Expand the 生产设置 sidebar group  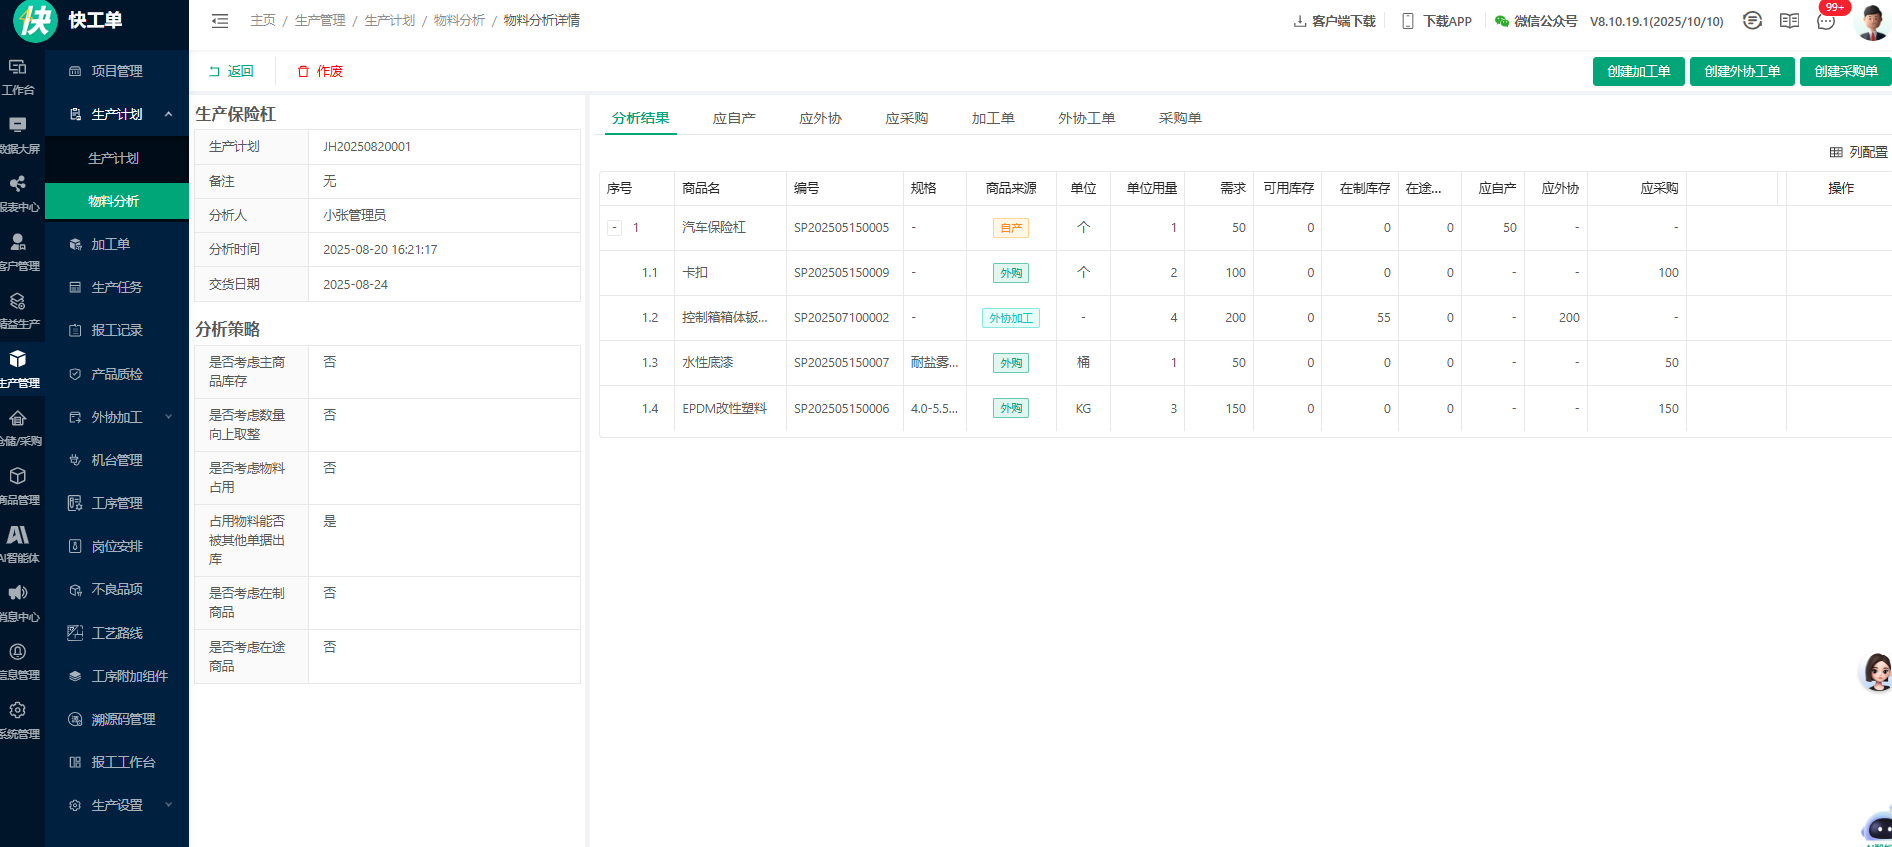168,805
